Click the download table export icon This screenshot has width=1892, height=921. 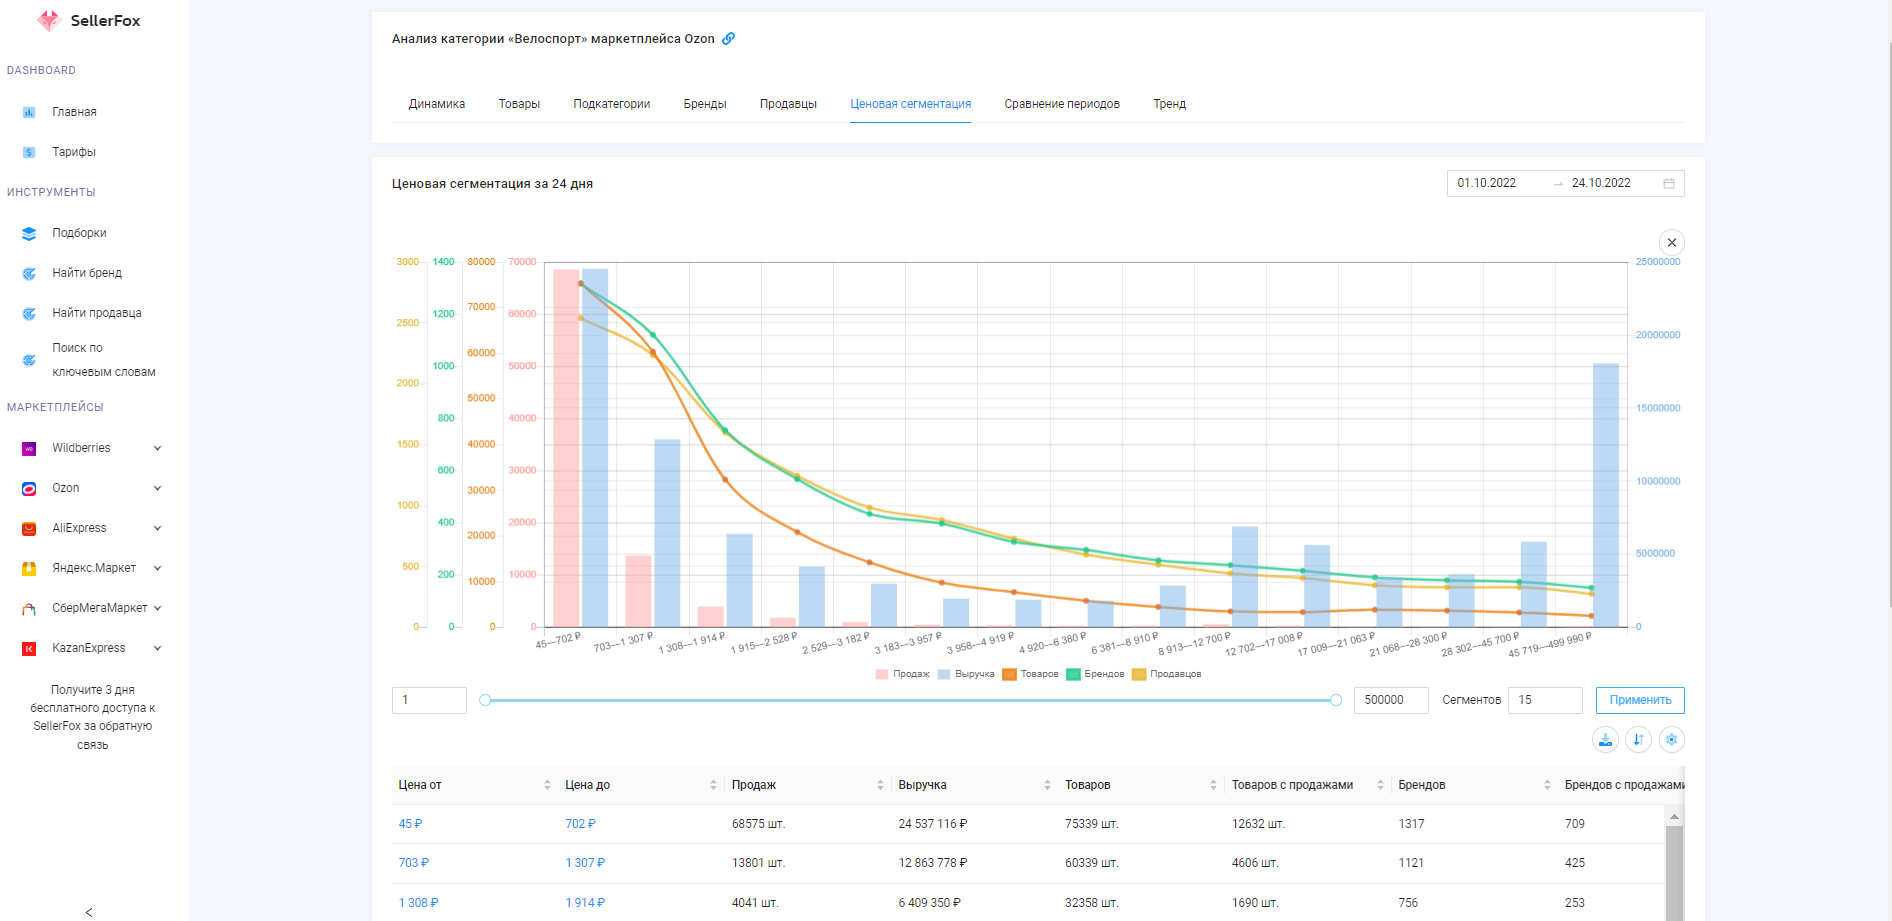pos(1605,740)
